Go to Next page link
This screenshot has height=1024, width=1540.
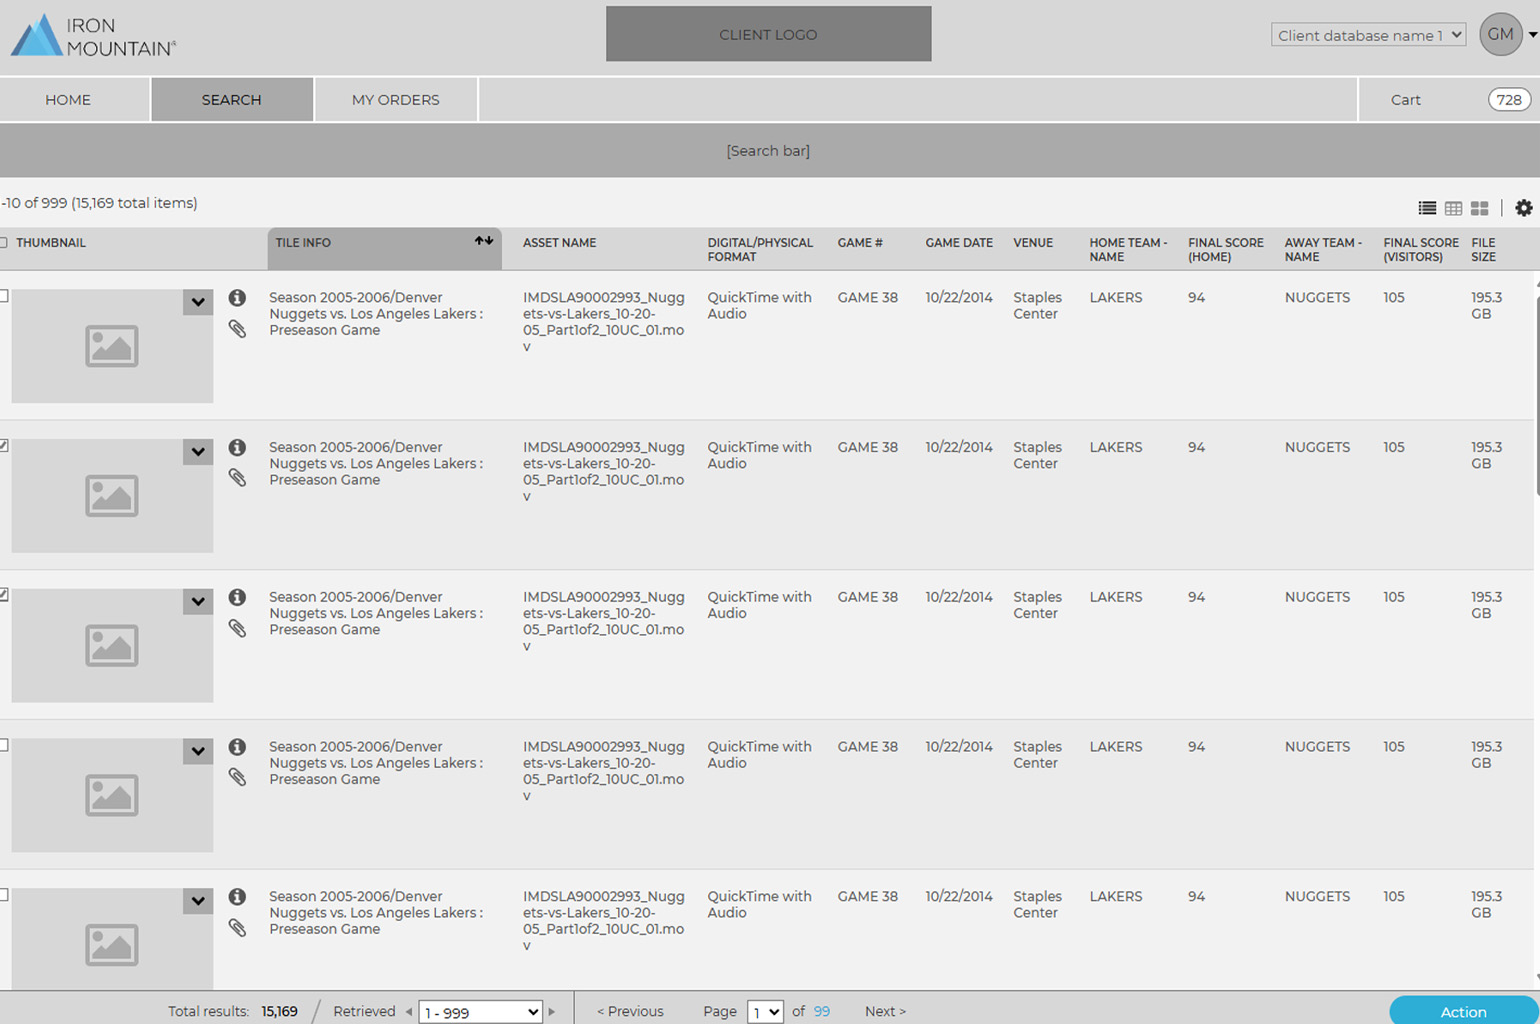tap(885, 1011)
